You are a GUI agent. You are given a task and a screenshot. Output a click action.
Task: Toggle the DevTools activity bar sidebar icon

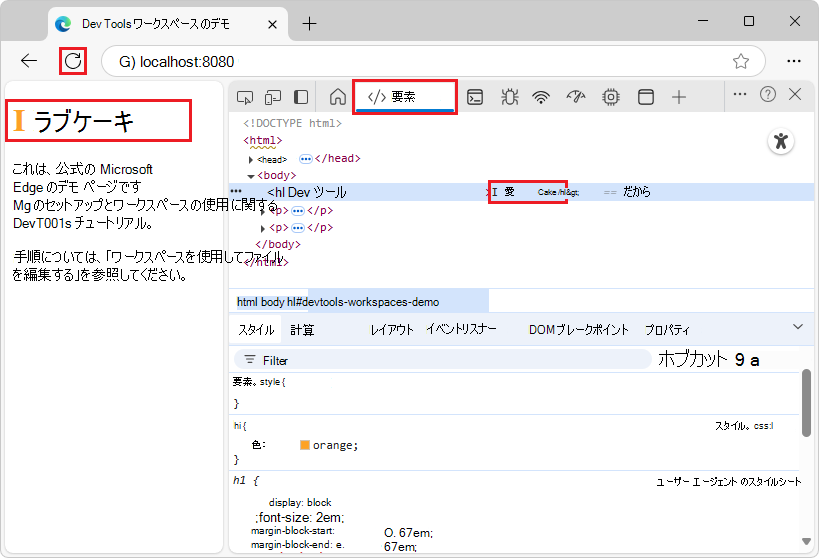click(301, 97)
